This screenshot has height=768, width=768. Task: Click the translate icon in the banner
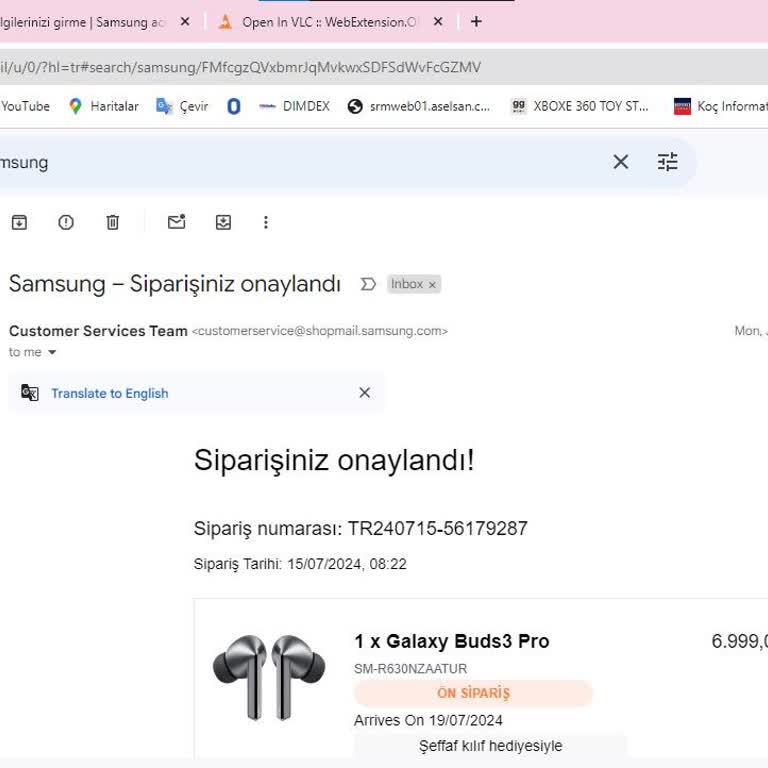tap(30, 393)
